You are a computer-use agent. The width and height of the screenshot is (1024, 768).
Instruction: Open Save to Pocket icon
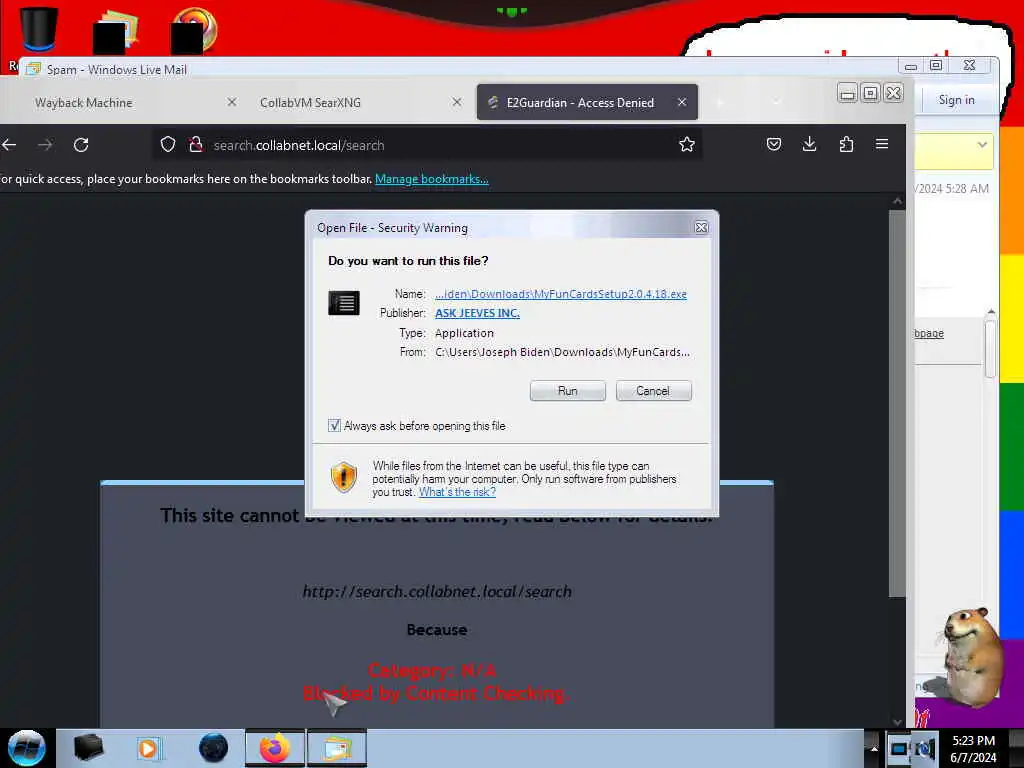tap(774, 144)
